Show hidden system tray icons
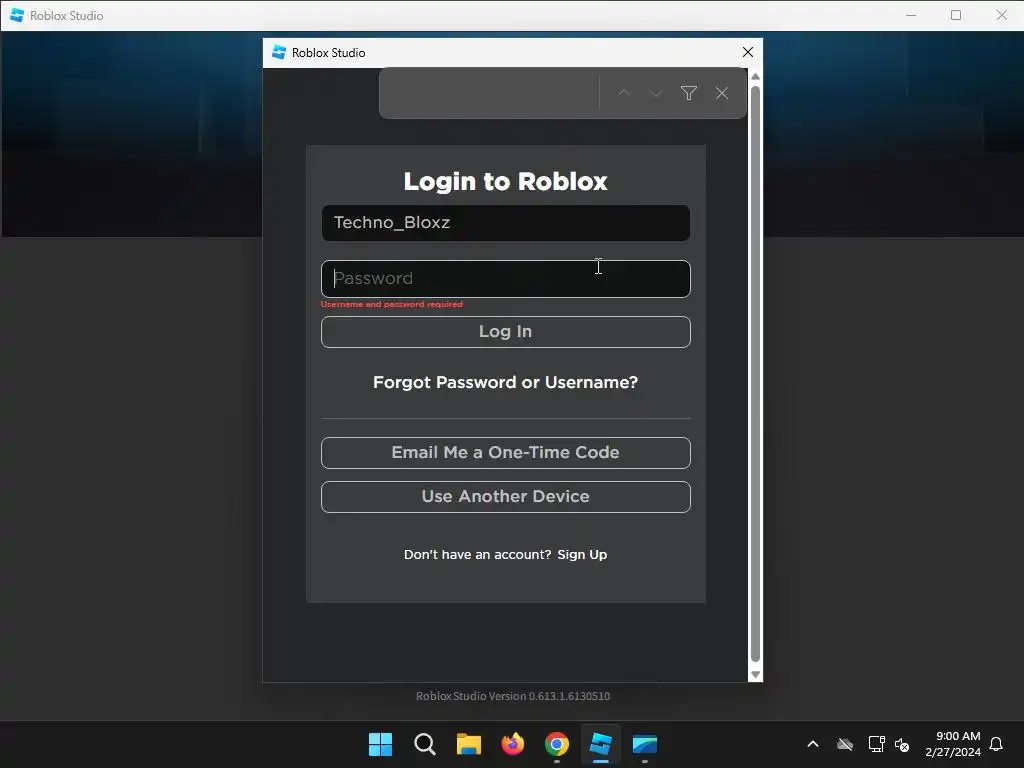Viewport: 1024px width, 768px height. pyautogui.click(x=813, y=744)
